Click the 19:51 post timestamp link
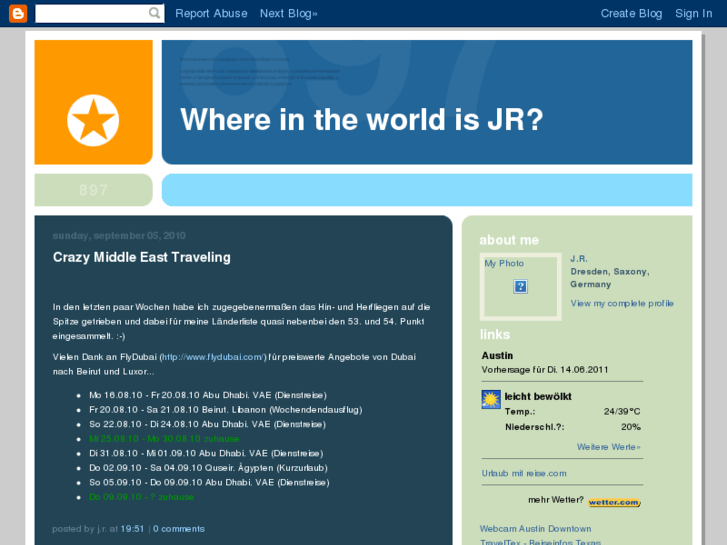 [132, 529]
